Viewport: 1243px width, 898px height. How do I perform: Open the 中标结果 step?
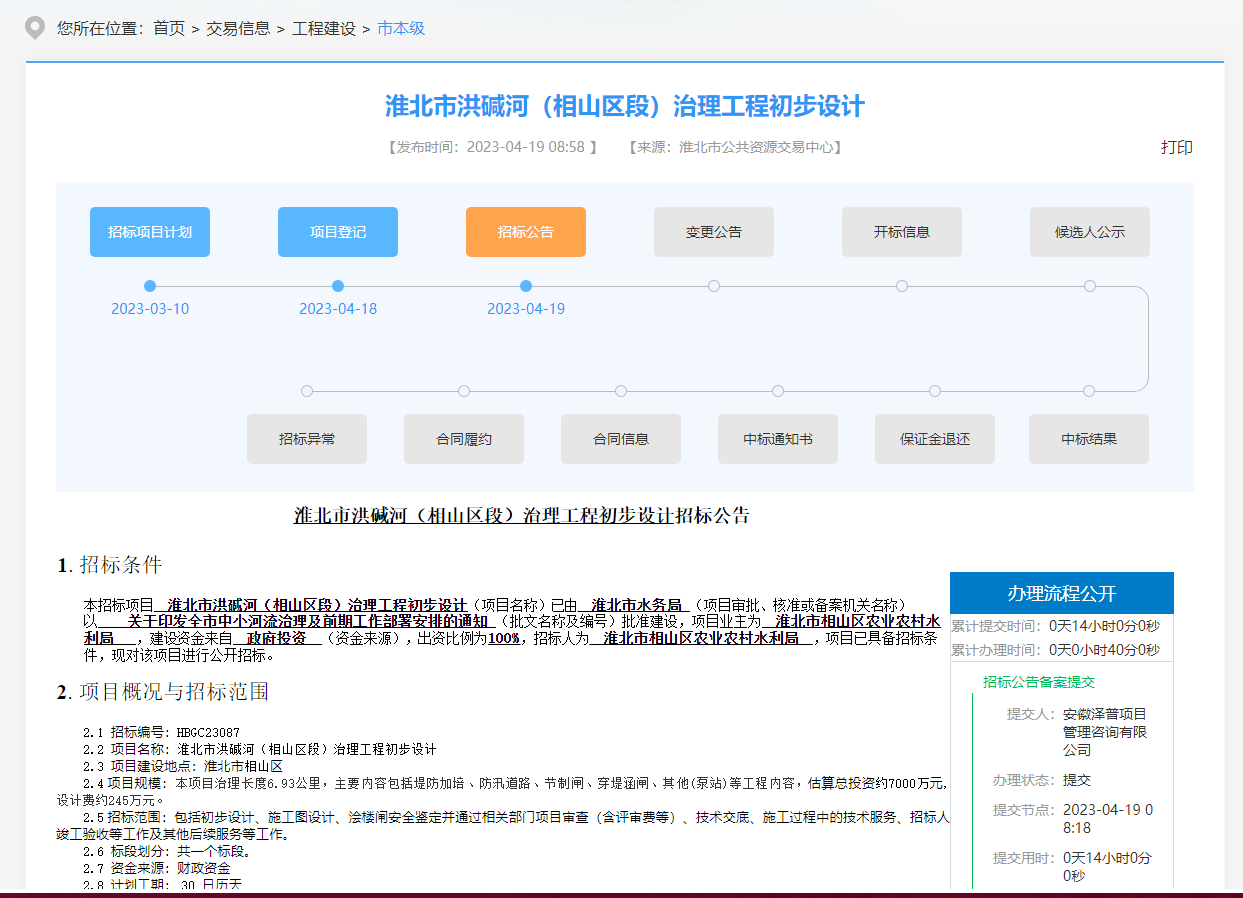coord(1089,439)
